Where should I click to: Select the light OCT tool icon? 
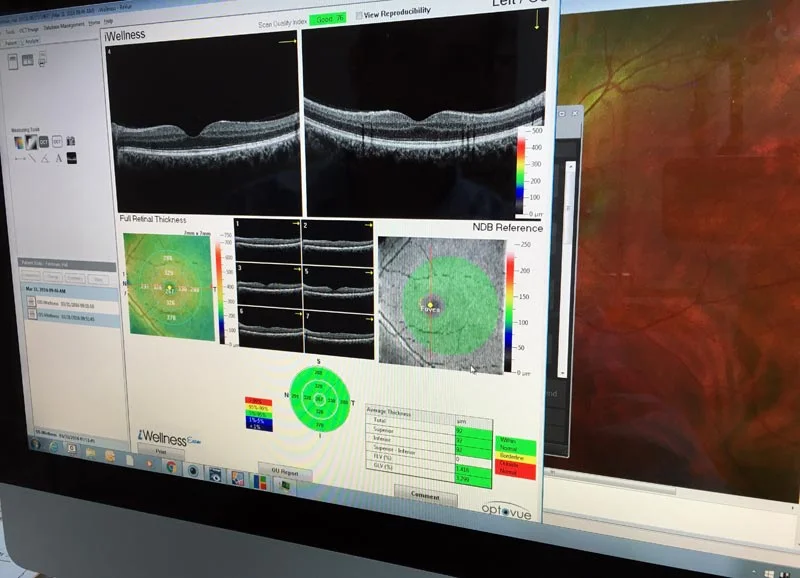tap(57, 141)
